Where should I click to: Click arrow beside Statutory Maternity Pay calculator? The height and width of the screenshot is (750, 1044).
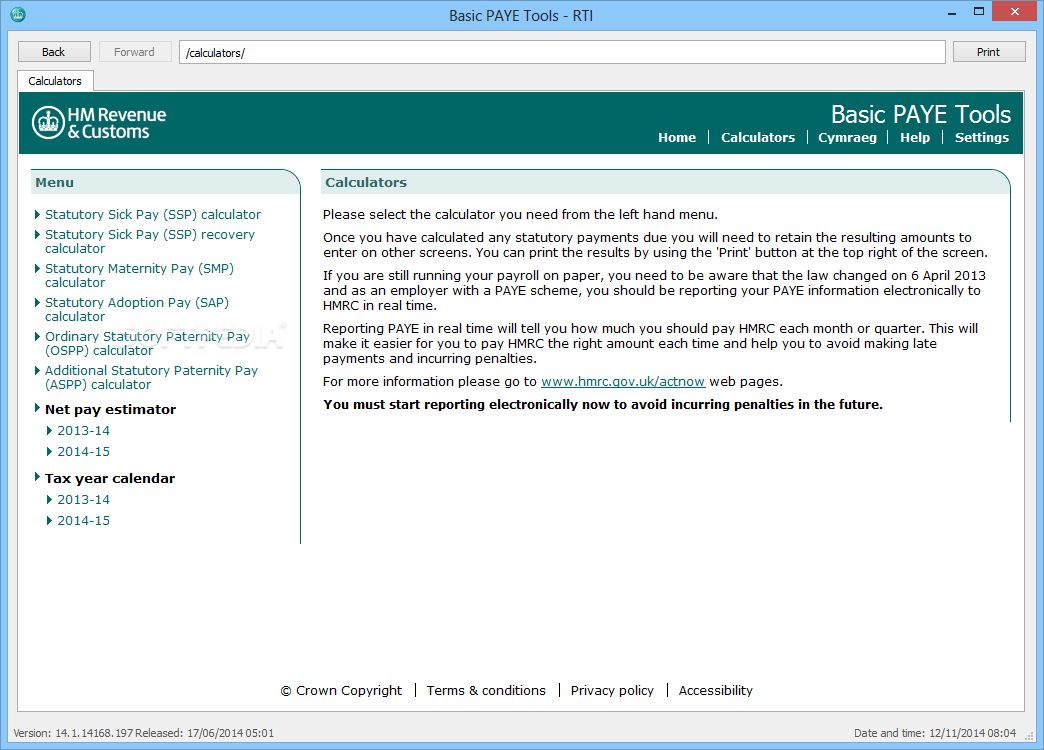tap(37, 268)
